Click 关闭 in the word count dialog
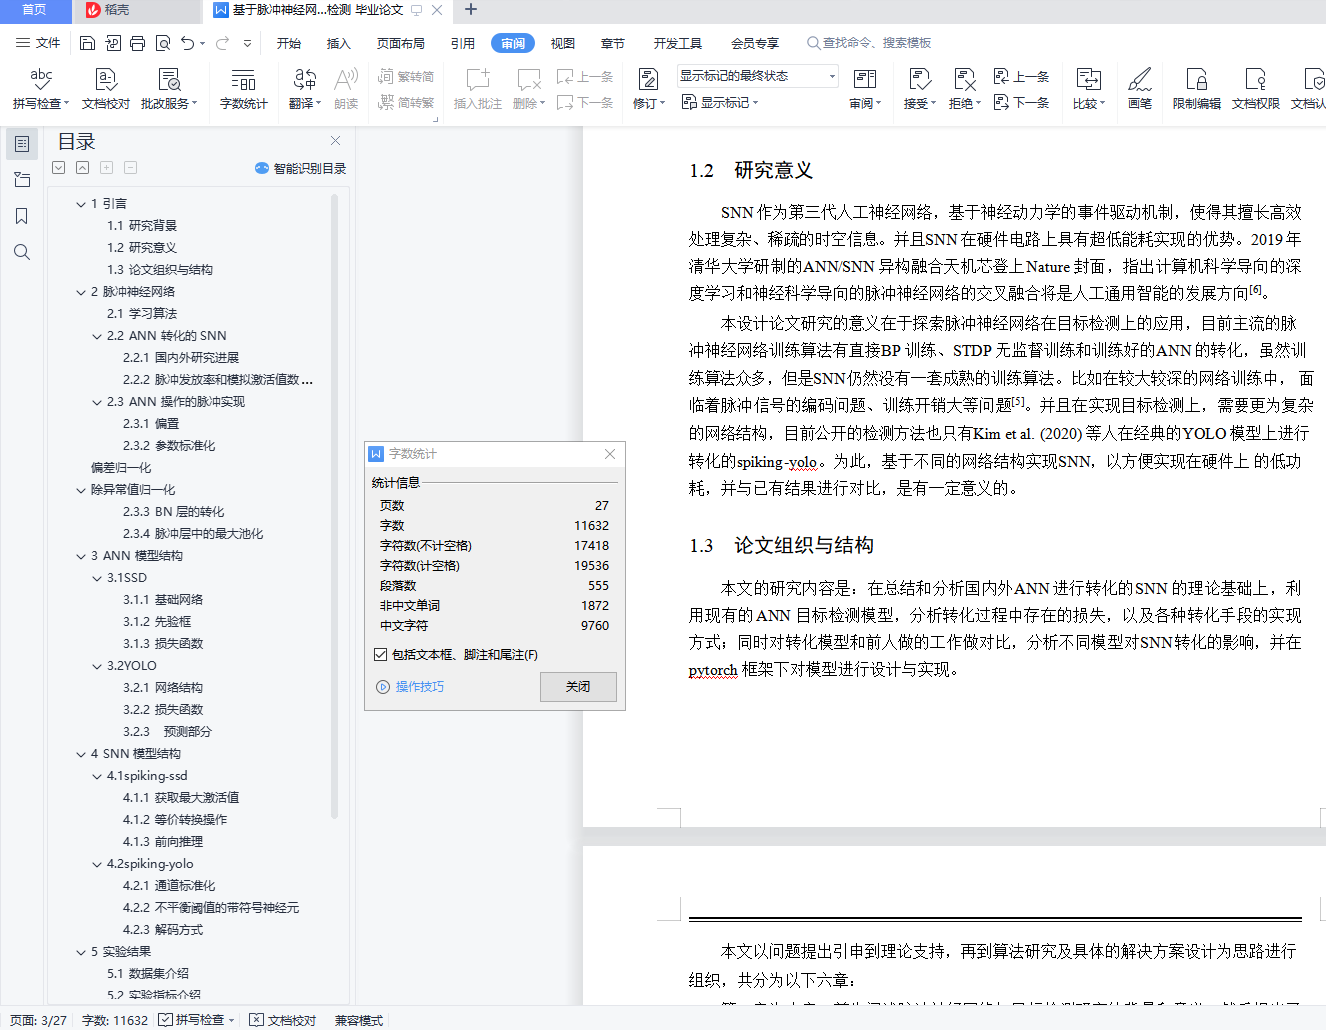Screen dimensions: 1326x1030 (x=578, y=686)
